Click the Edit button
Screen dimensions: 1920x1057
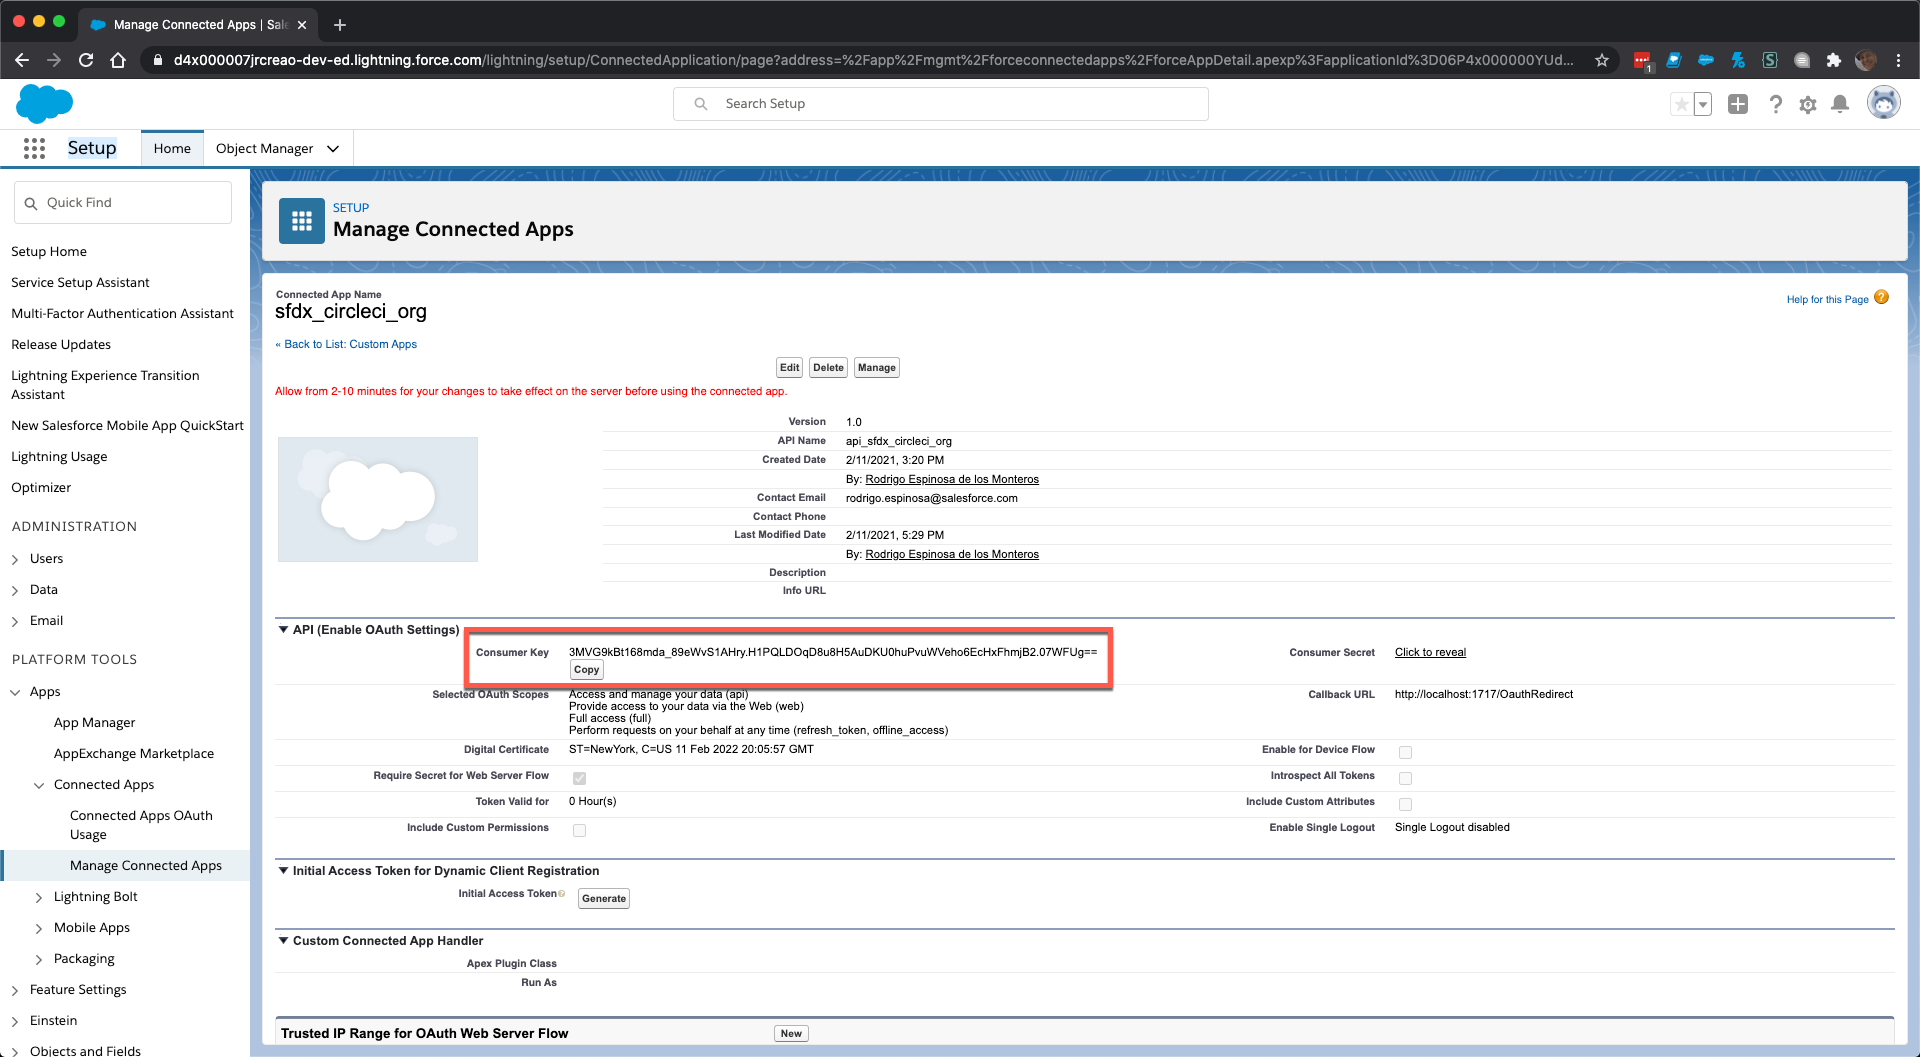pos(790,368)
